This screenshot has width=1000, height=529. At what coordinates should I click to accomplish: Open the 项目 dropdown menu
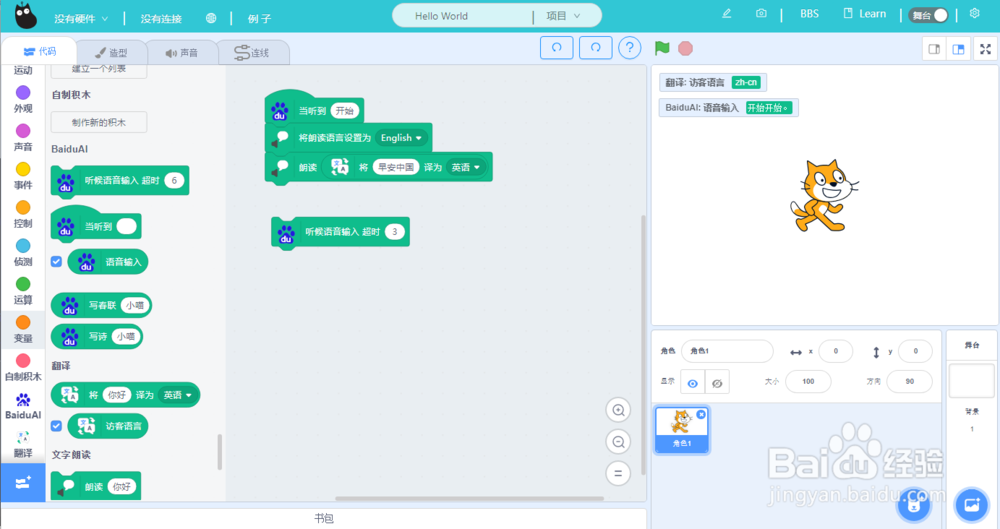[563, 16]
